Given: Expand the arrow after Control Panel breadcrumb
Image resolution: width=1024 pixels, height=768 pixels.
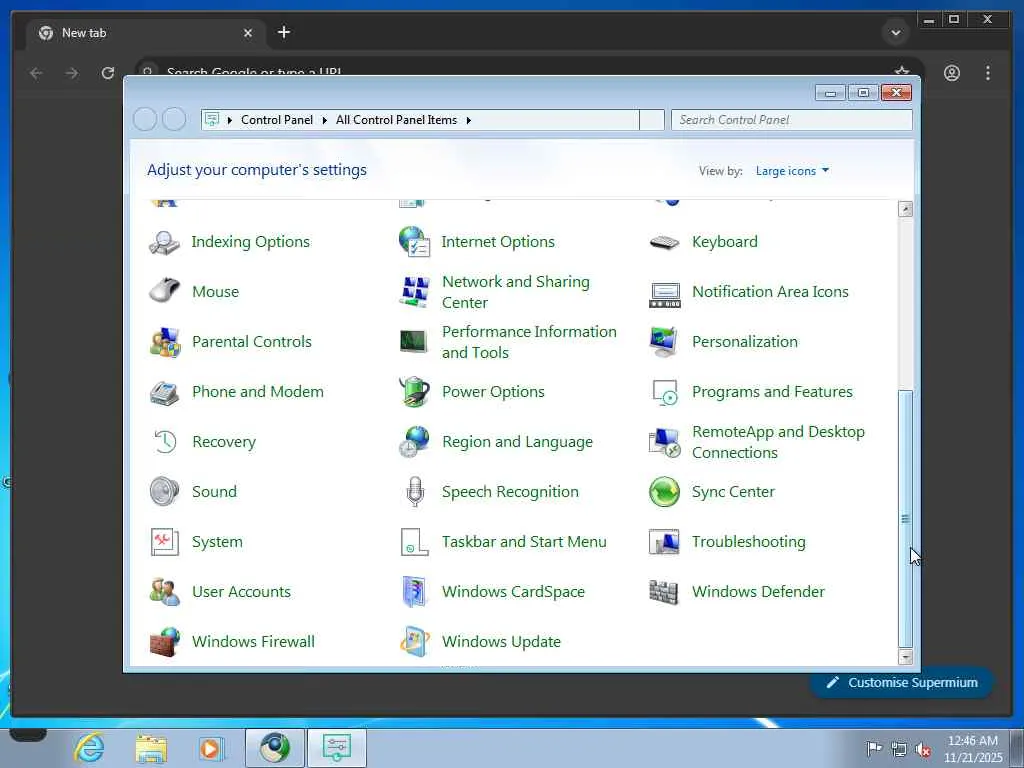Looking at the screenshot, I should click(325, 120).
